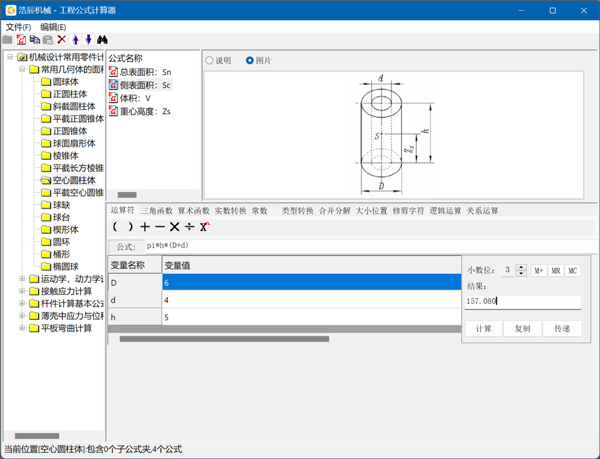This screenshot has height=459, width=600.
Task: Insert the right parenthesis operator
Action: tap(130, 227)
